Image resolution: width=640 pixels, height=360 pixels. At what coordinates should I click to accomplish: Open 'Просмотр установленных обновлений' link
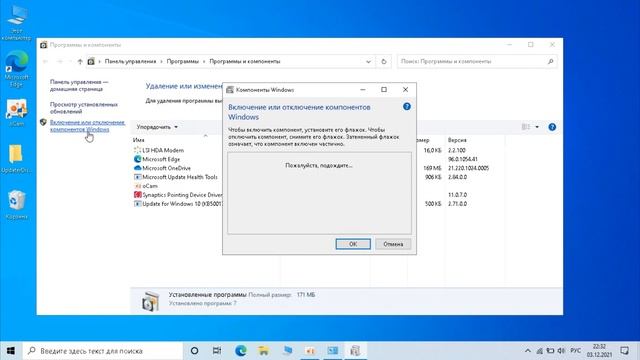[x=84, y=108]
